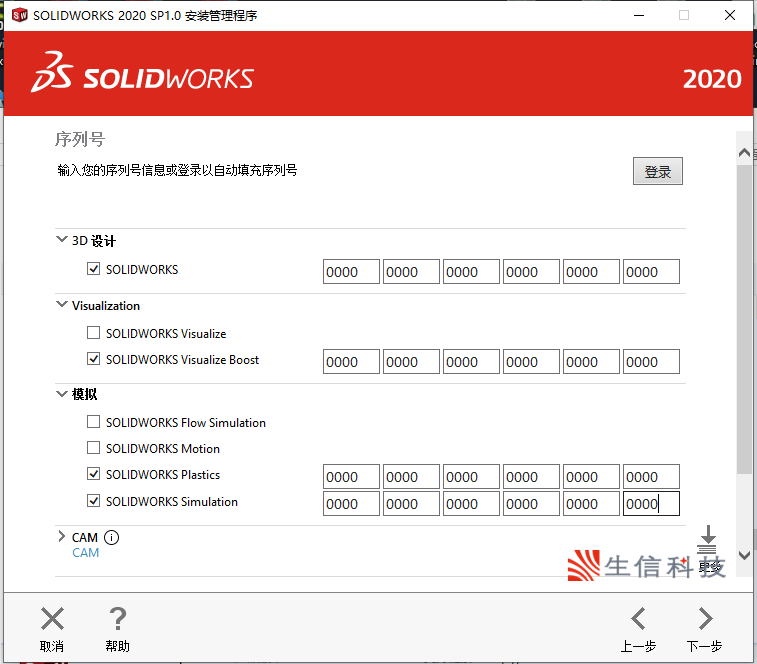
Task: Click the Cancel (取消) X icon
Action: pos(52,619)
